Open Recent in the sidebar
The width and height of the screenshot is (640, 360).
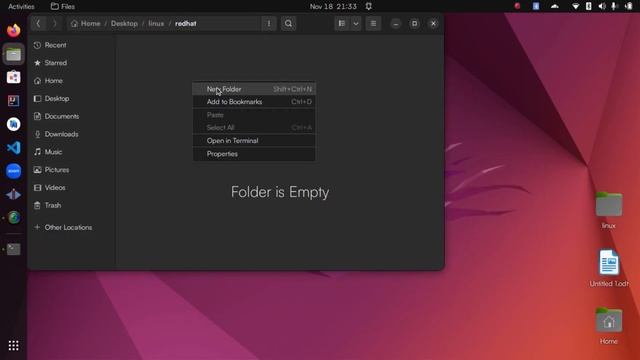(71, 45)
